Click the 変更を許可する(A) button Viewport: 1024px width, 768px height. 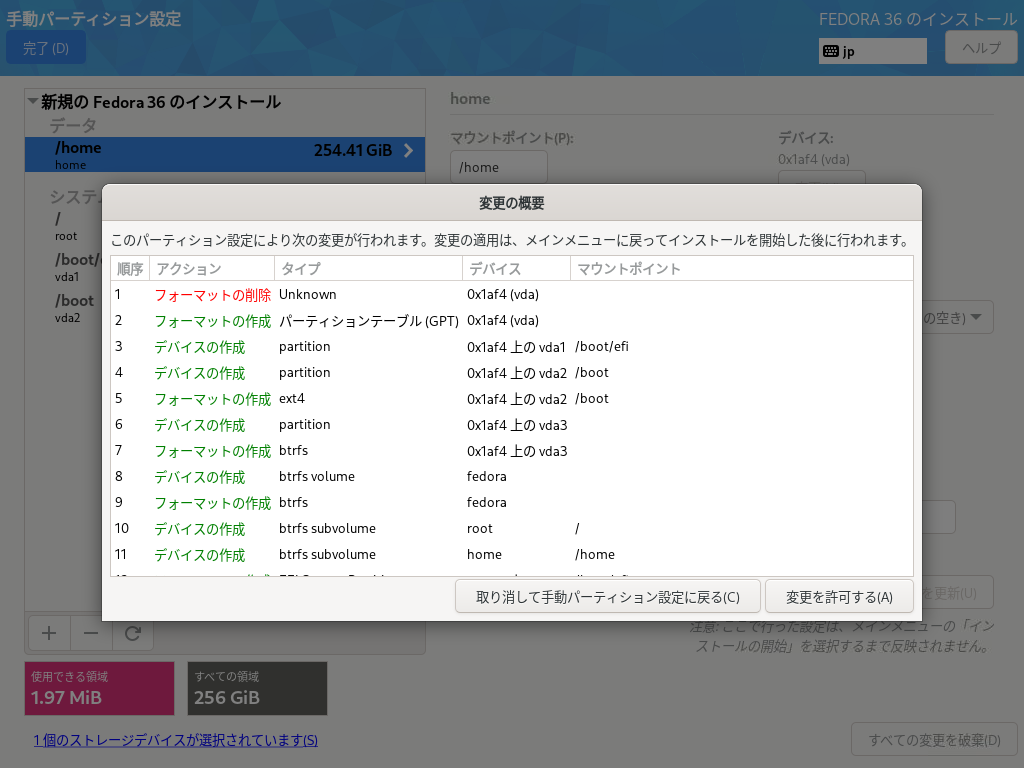coord(839,597)
